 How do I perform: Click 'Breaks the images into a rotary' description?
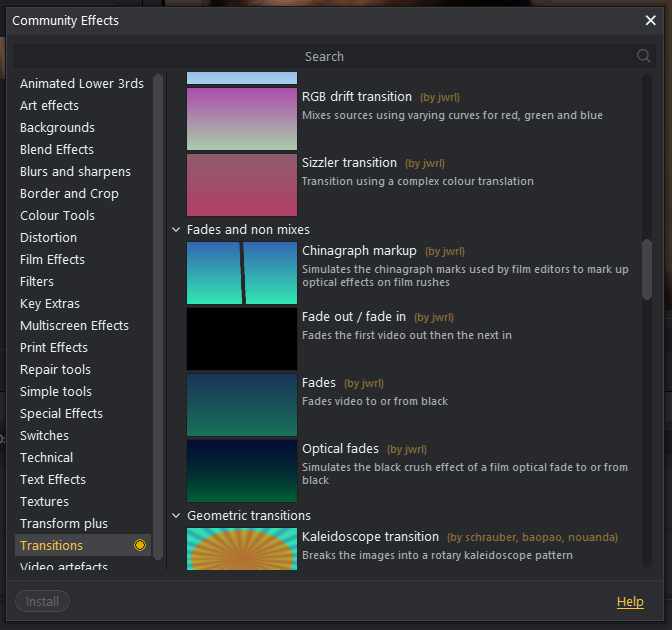pos(437,555)
